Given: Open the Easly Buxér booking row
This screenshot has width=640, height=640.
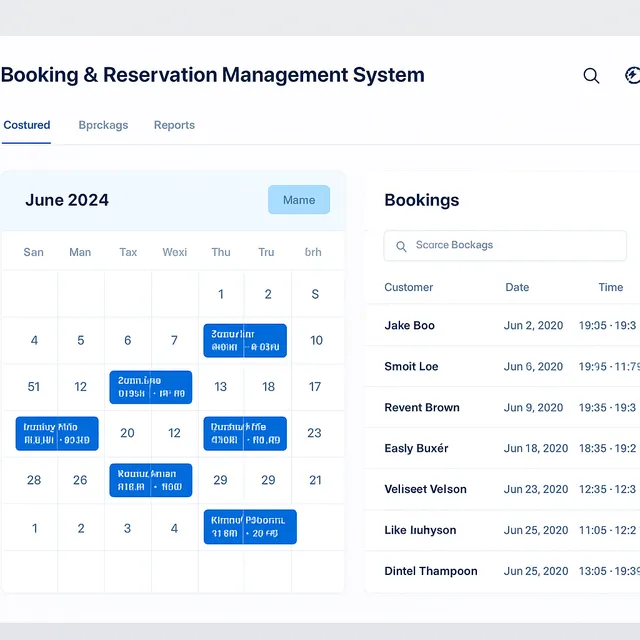Looking at the screenshot, I should (502, 448).
